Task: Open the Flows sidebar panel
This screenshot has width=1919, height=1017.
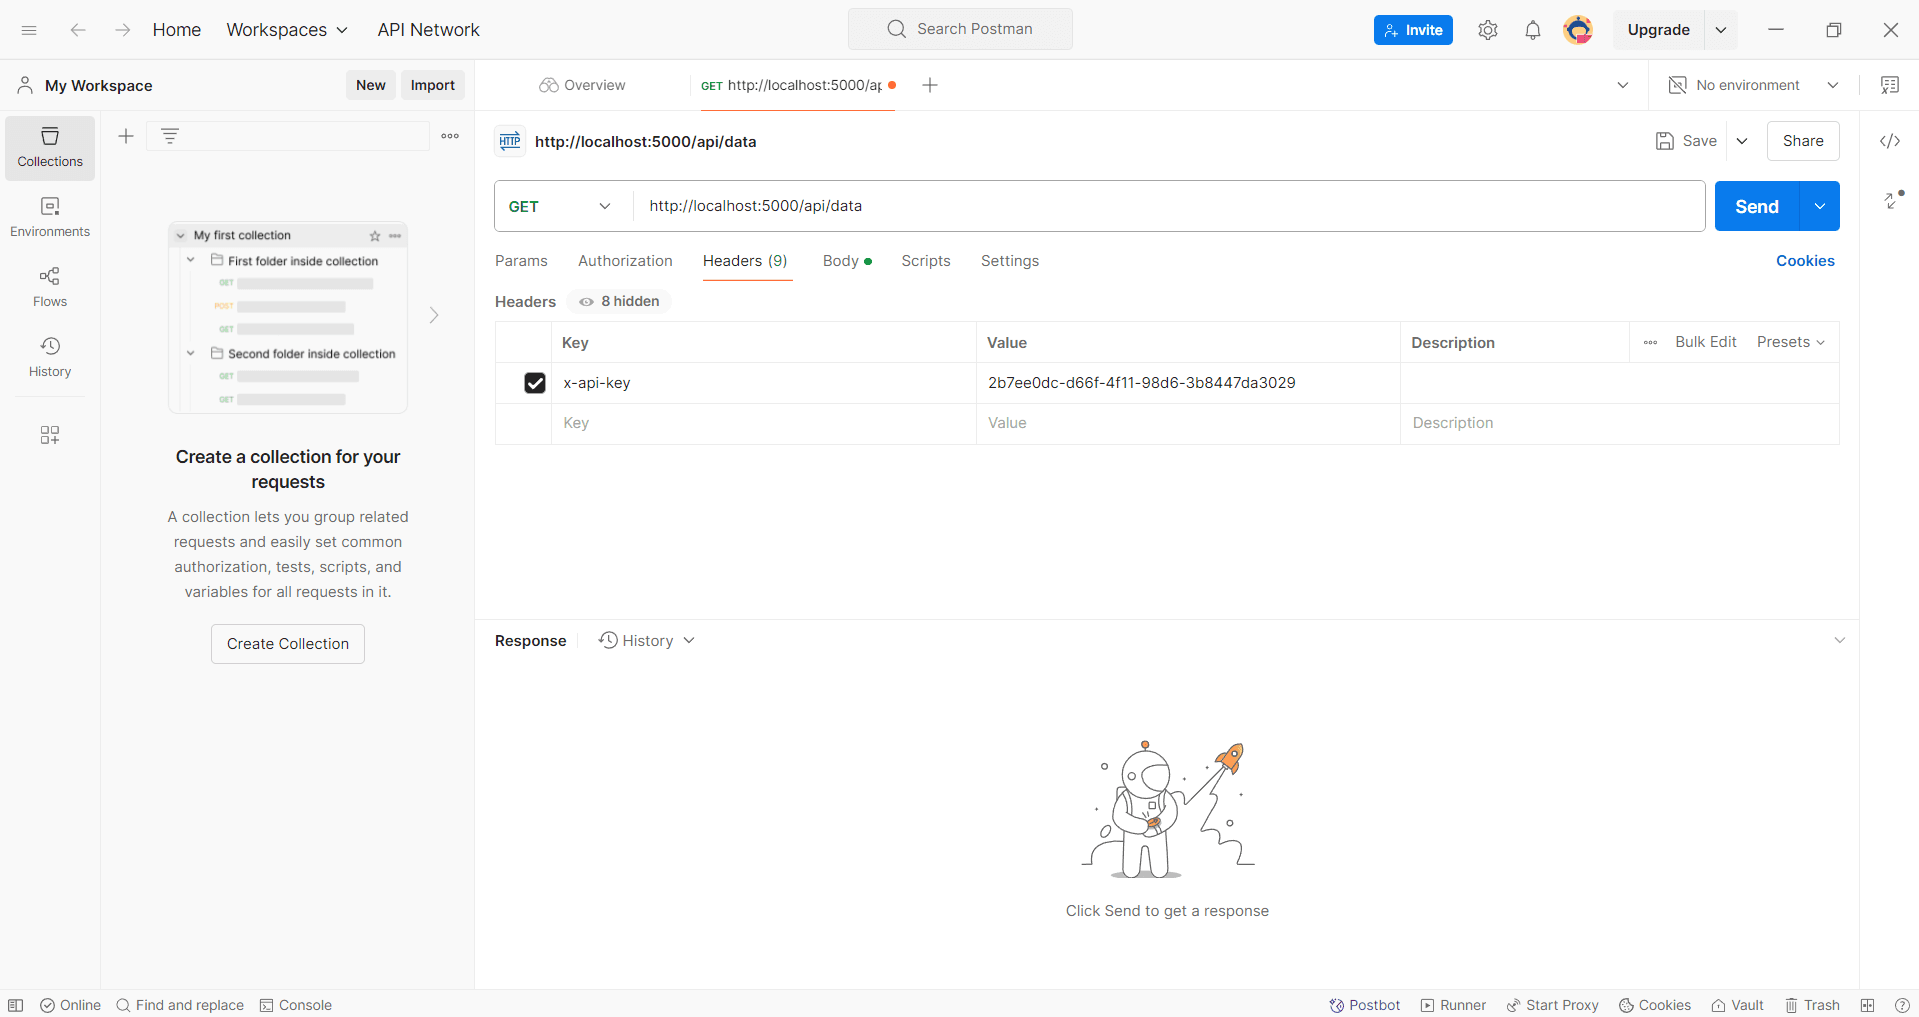Action: [x=49, y=287]
